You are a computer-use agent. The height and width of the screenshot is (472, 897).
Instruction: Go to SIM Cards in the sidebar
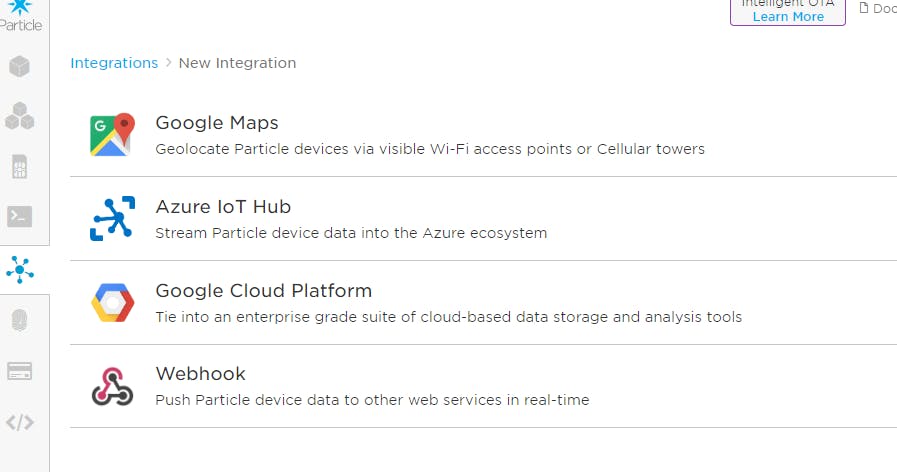coord(20,167)
